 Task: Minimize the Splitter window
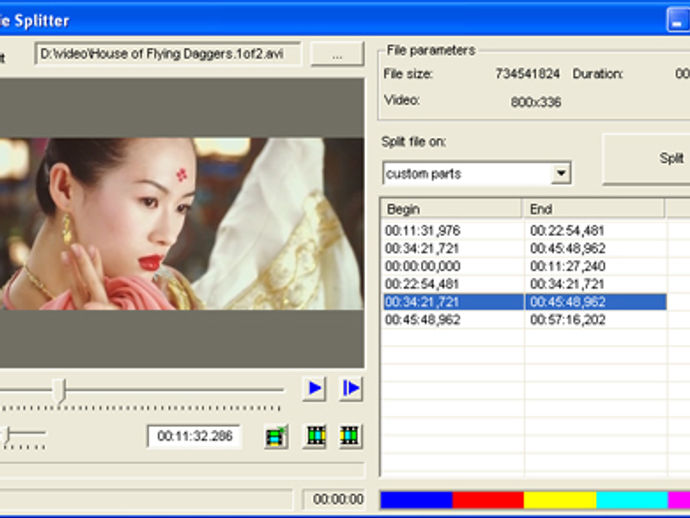tap(678, 20)
